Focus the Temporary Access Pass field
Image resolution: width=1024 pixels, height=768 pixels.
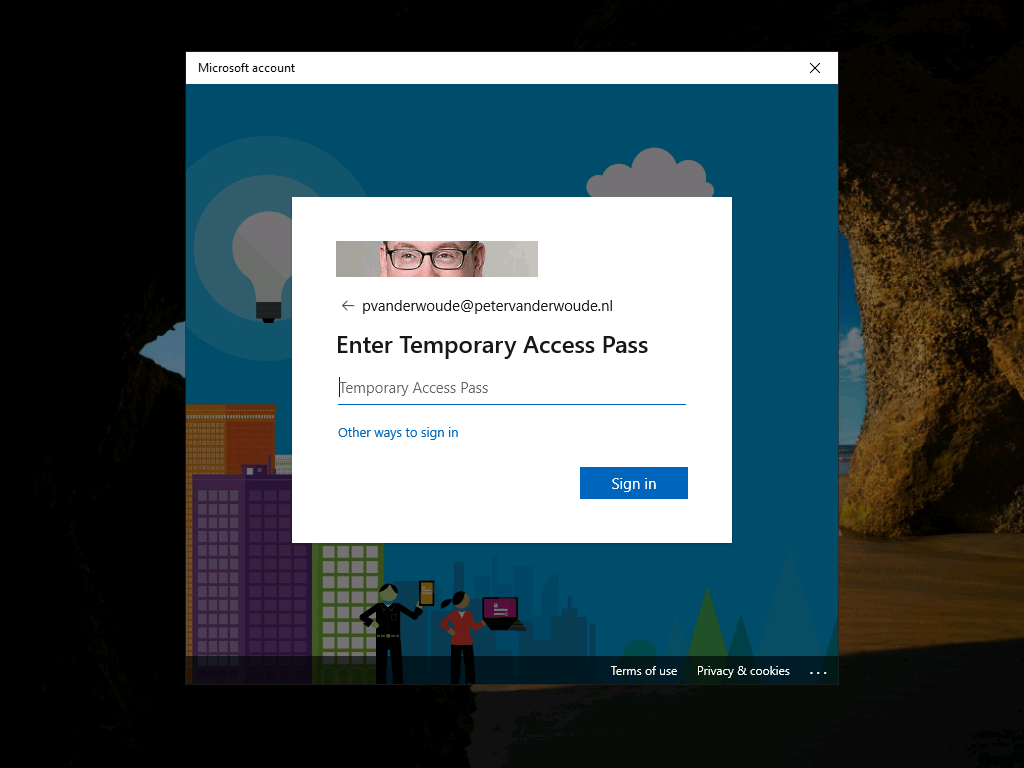[x=511, y=388]
